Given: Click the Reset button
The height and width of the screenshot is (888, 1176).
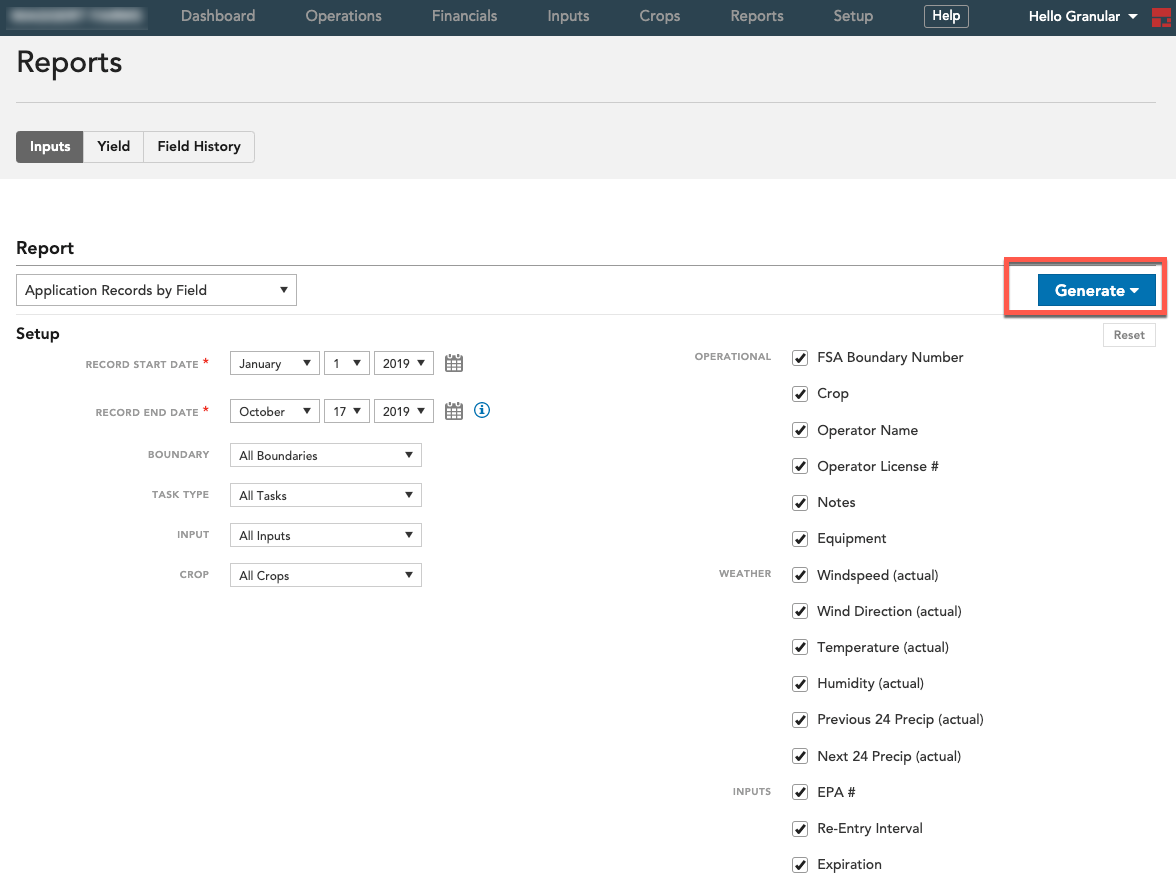Looking at the screenshot, I should (x=1129, y=335).
